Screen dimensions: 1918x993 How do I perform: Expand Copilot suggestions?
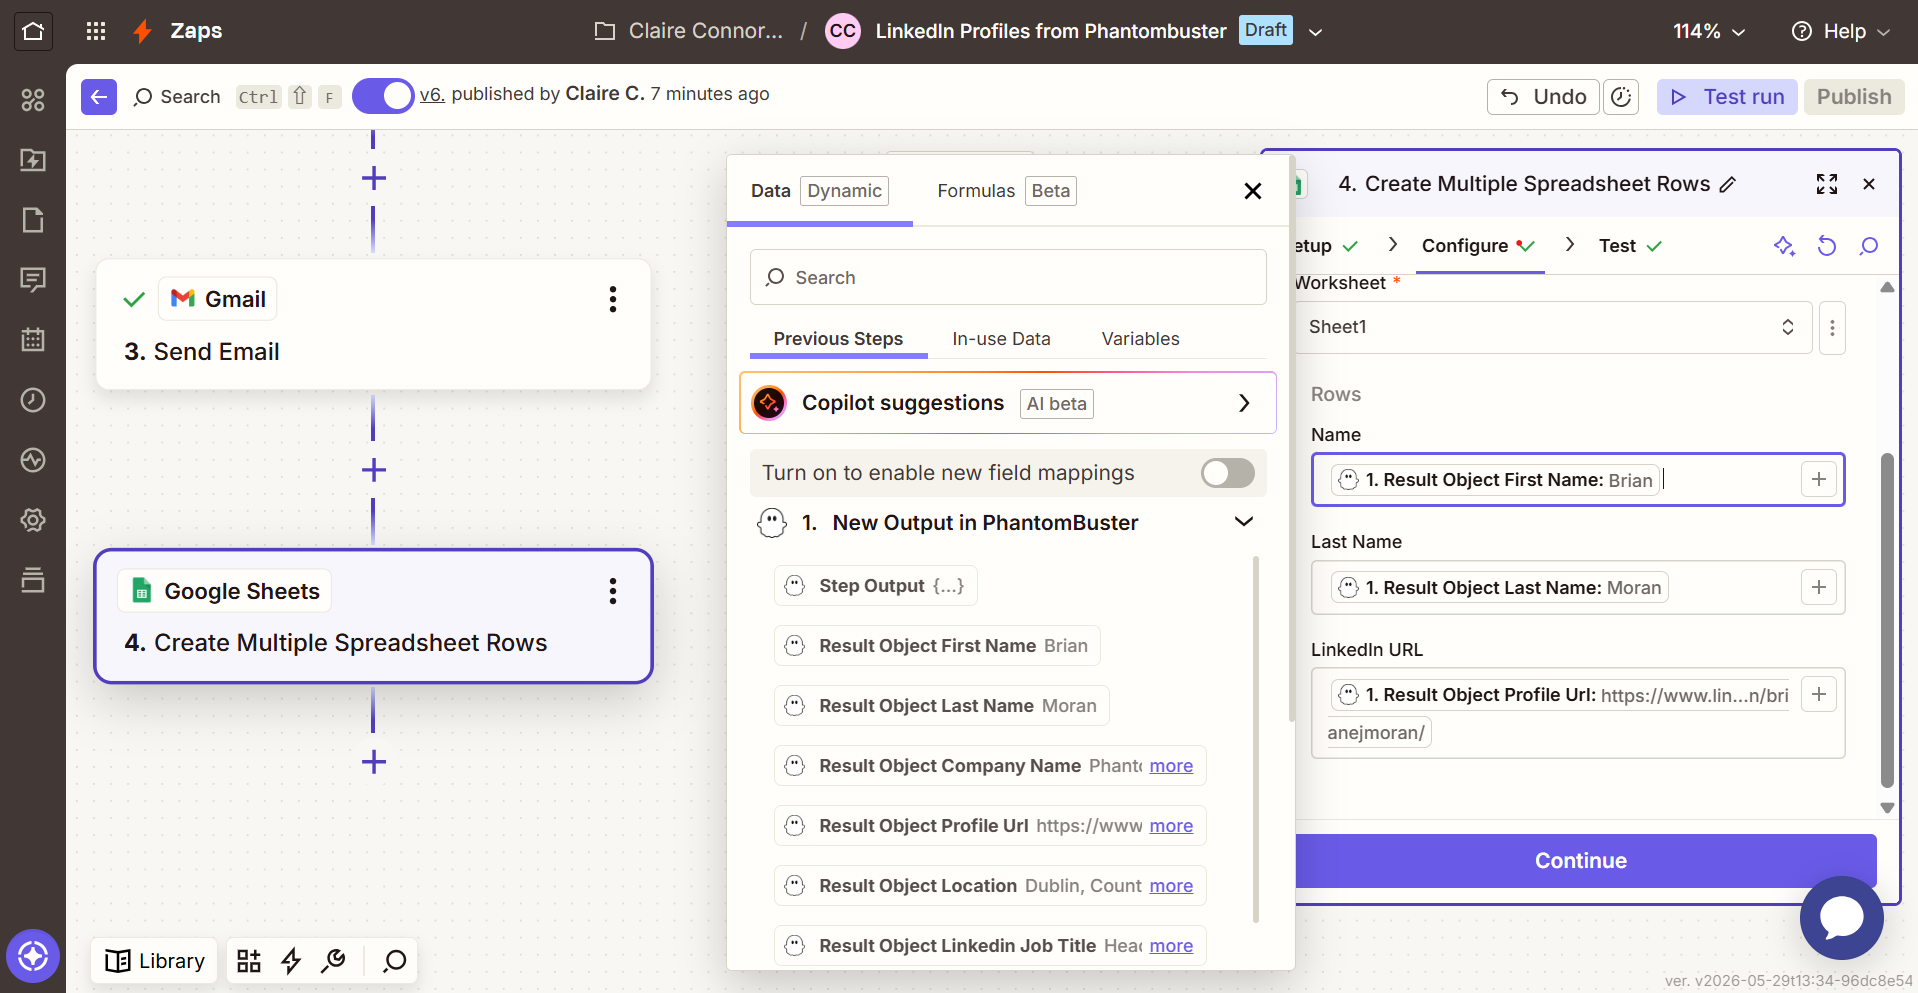1008,403
